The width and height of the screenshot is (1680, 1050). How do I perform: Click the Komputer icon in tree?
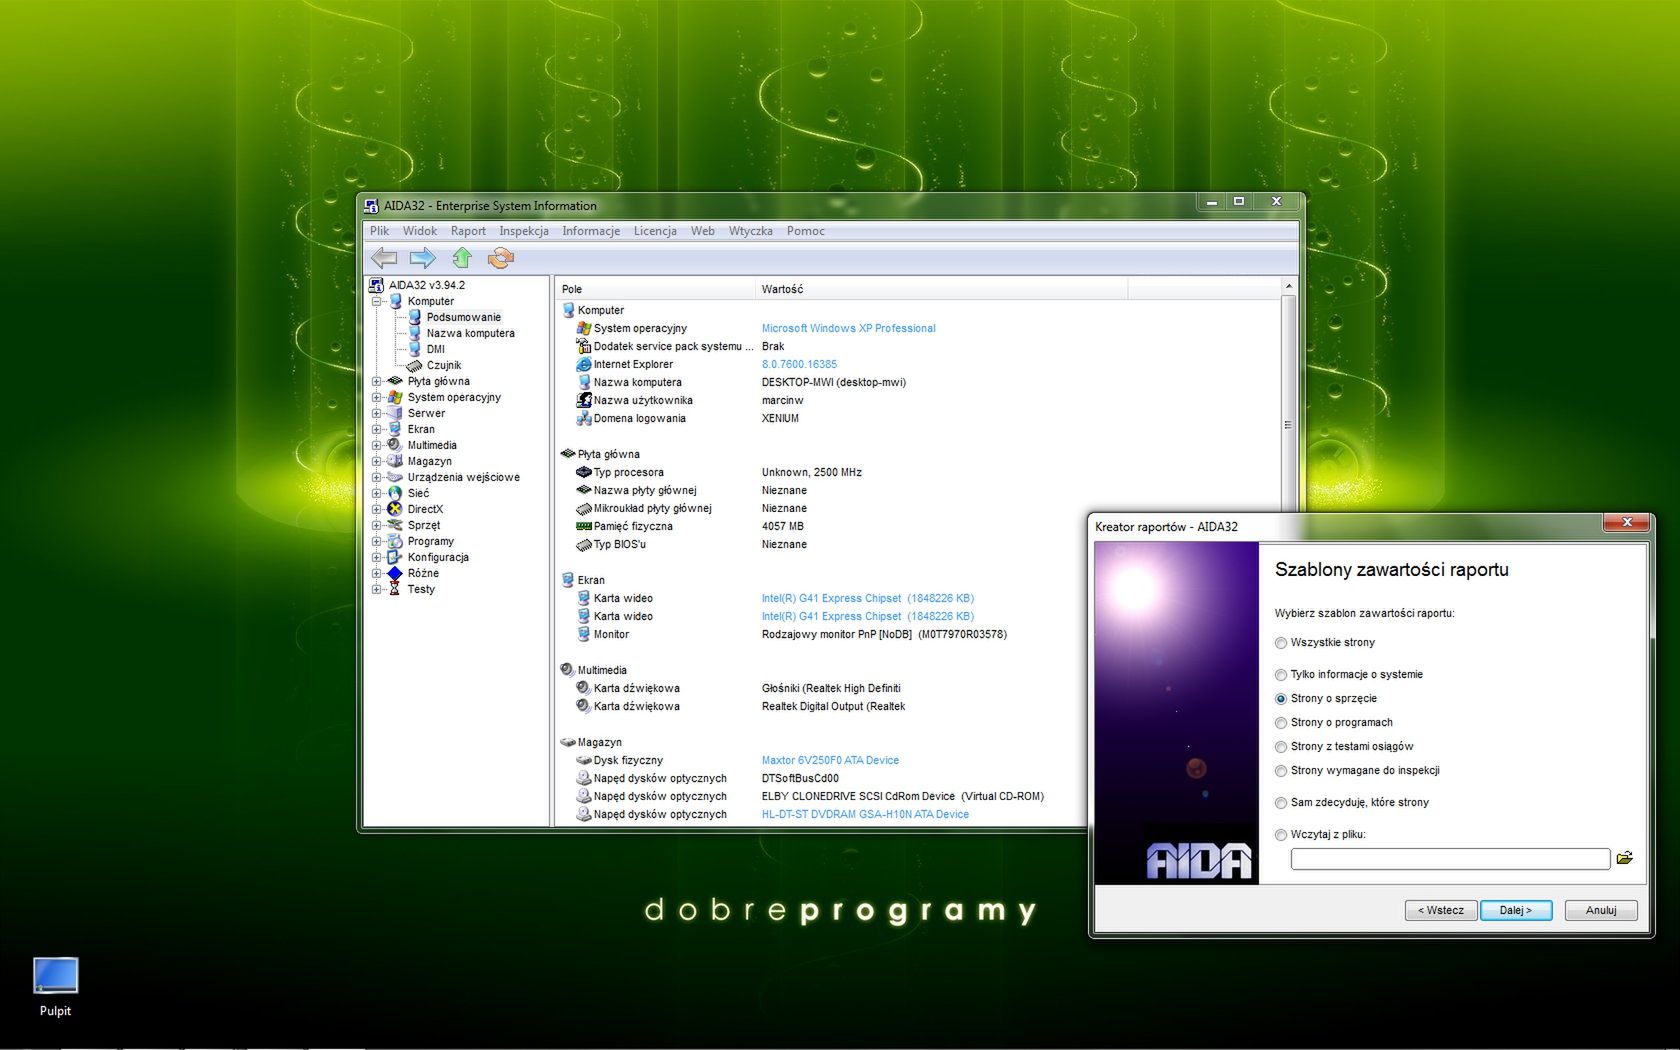tap(396, 301)
